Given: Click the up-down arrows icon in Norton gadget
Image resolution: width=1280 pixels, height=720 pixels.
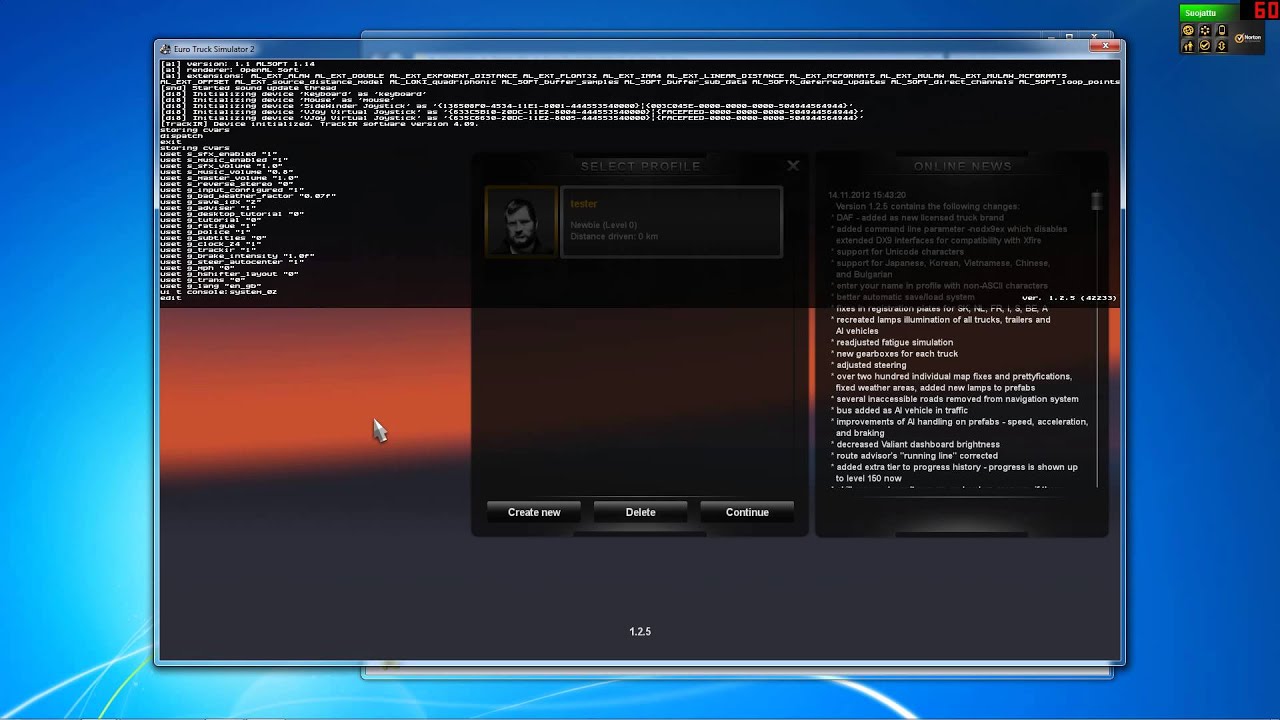Looking at the screenshot, I should point(1222,46).
